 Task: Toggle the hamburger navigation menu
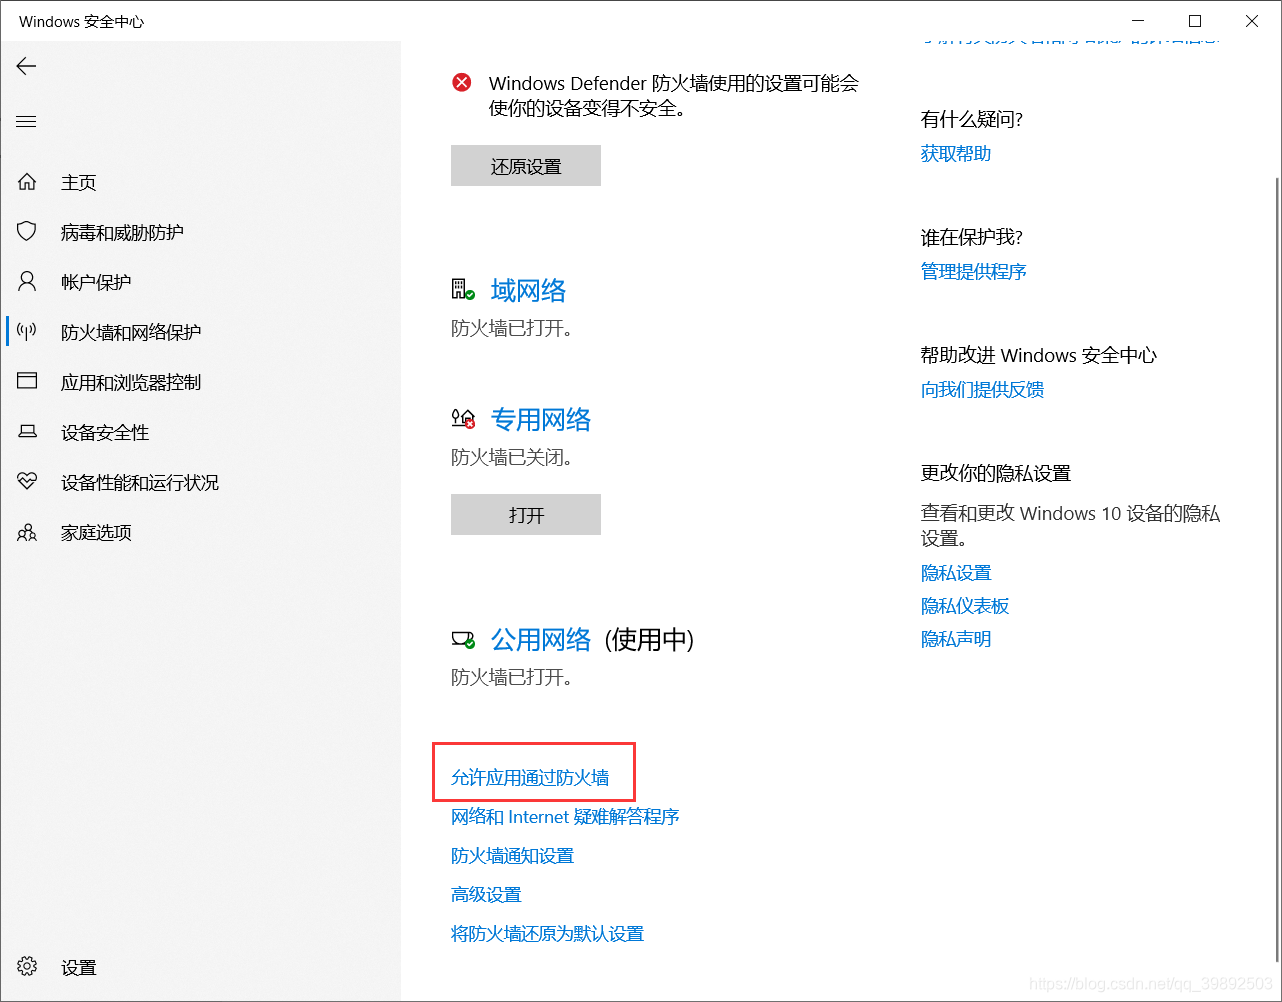[x=26, y=122]
